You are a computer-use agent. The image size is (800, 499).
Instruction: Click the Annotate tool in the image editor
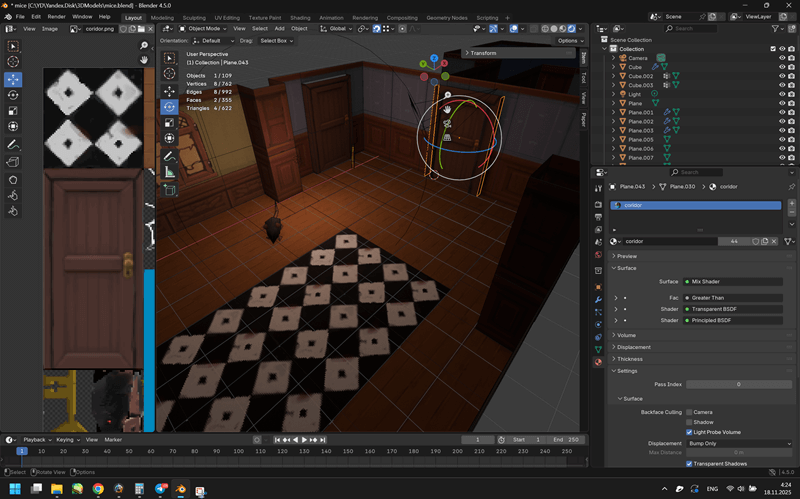coord(14,145)
